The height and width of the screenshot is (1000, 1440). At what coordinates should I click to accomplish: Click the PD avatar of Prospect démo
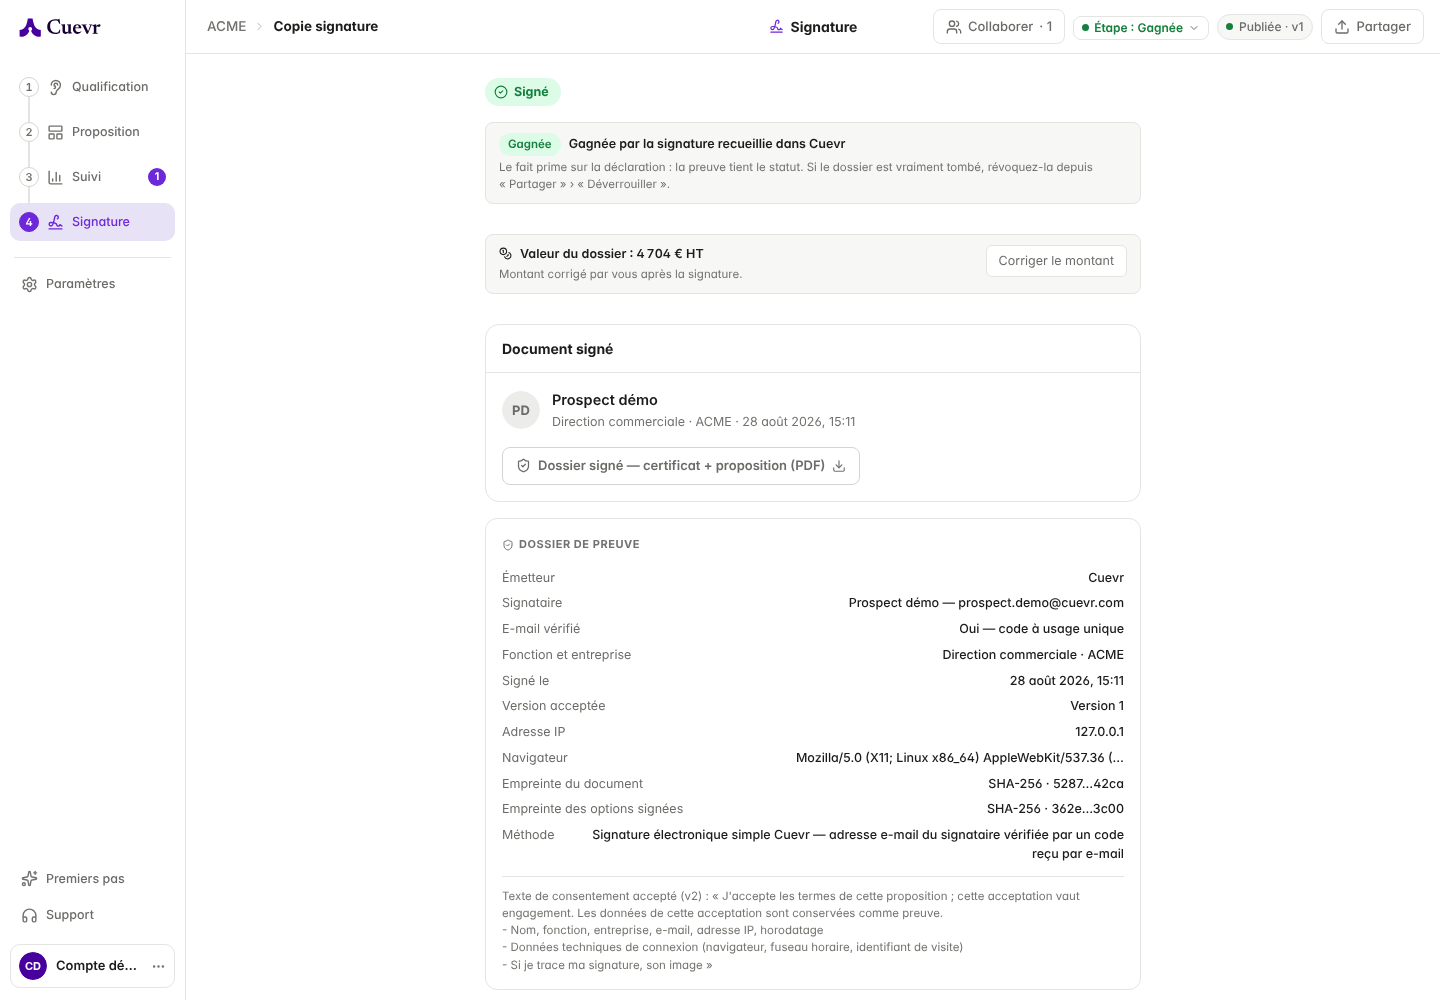(x=521, y=410)
